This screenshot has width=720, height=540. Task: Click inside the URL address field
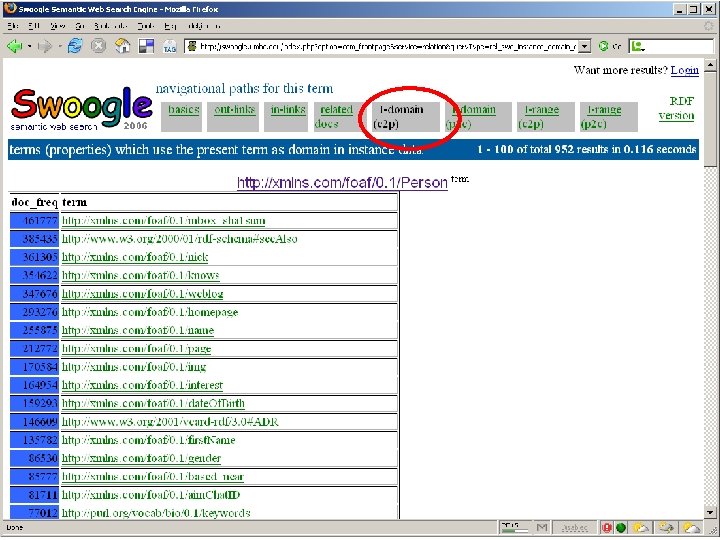tap(388, 46)
